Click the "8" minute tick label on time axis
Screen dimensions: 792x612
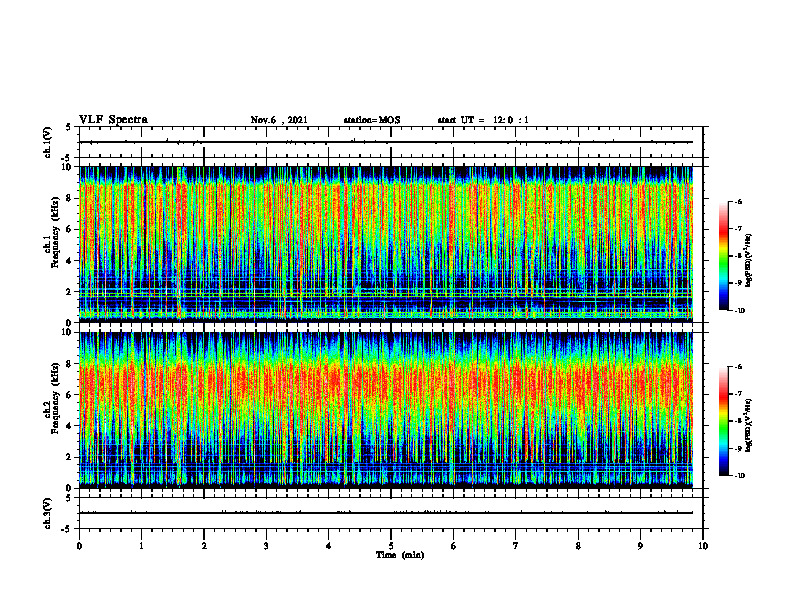[578, 546]
